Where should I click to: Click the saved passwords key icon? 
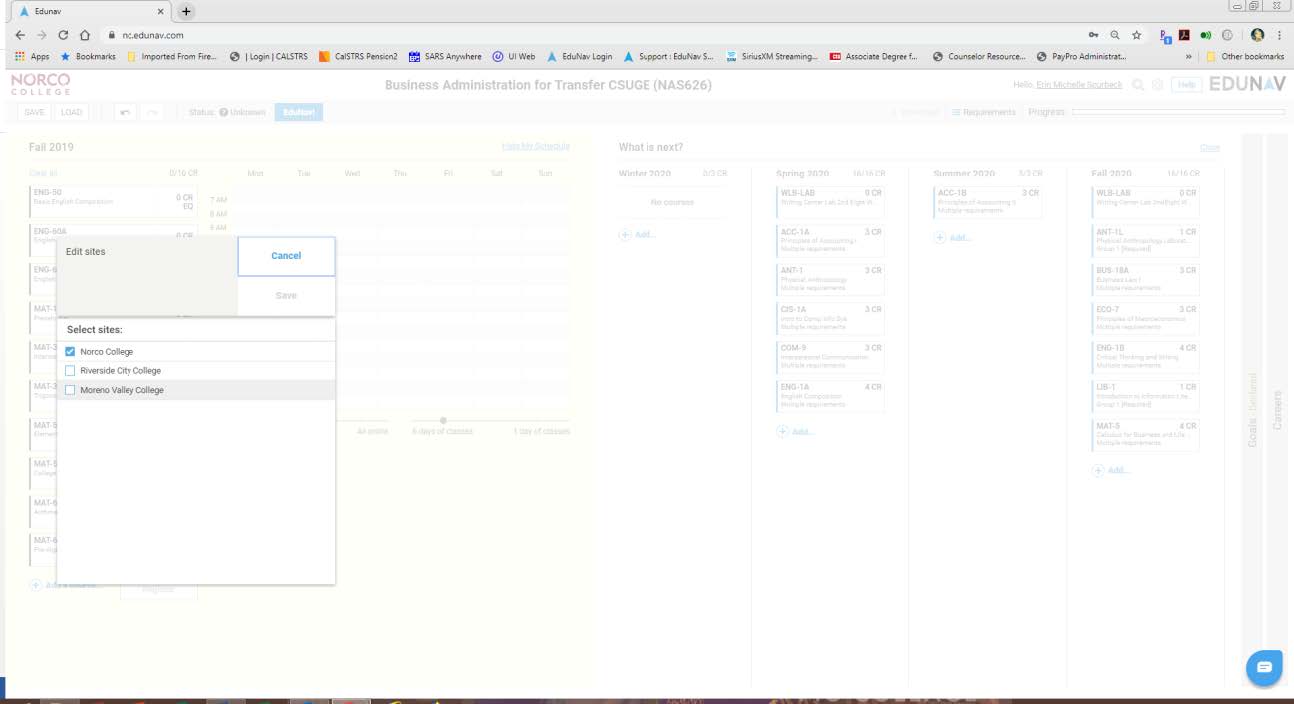pos(1094,35)
